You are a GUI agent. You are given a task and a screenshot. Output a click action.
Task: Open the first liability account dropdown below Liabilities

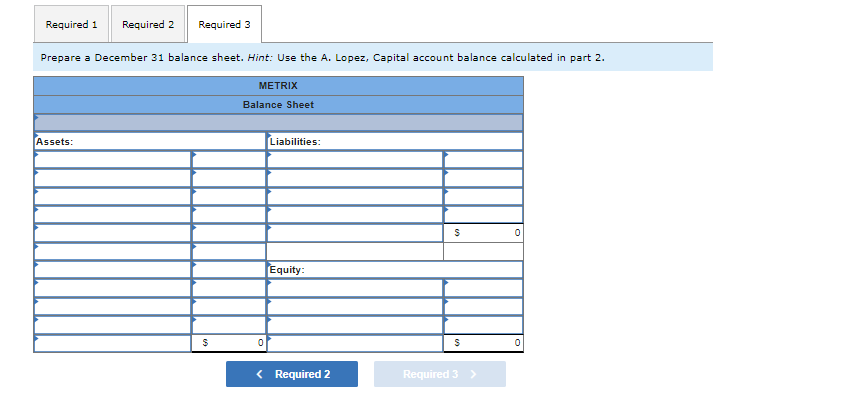355,159
